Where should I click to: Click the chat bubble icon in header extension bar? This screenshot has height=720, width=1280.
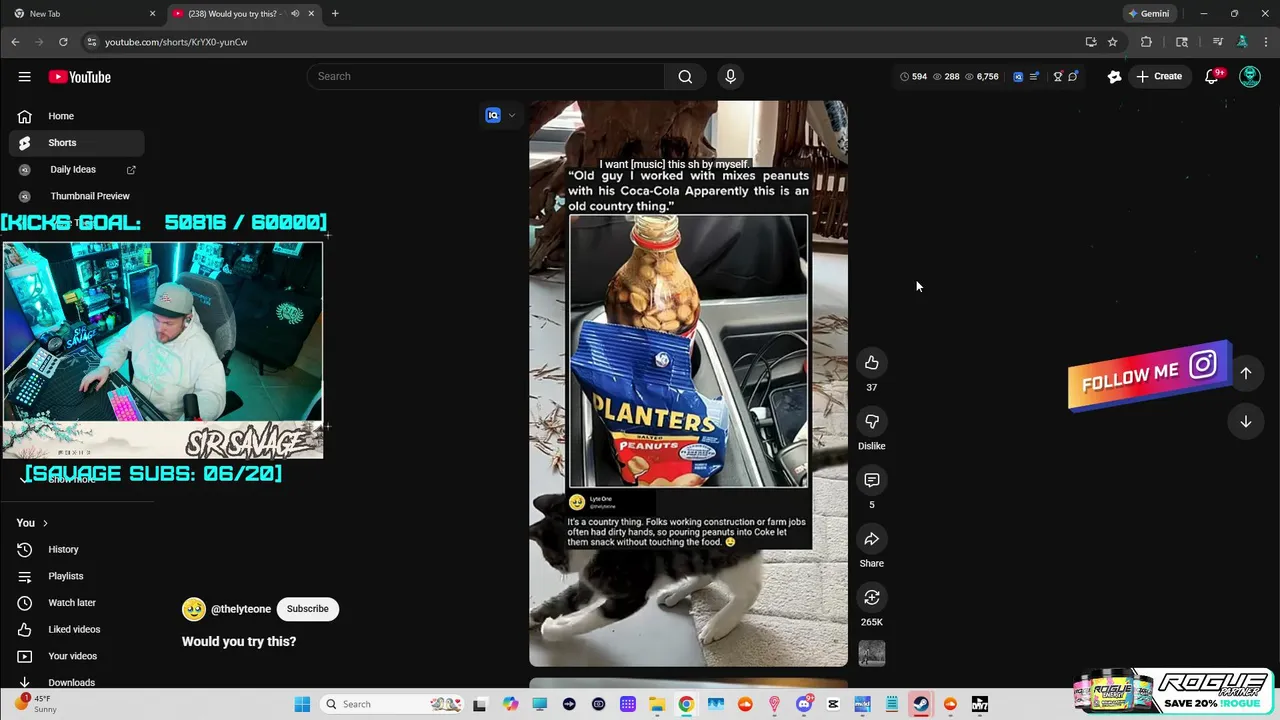pos(1073,76)
